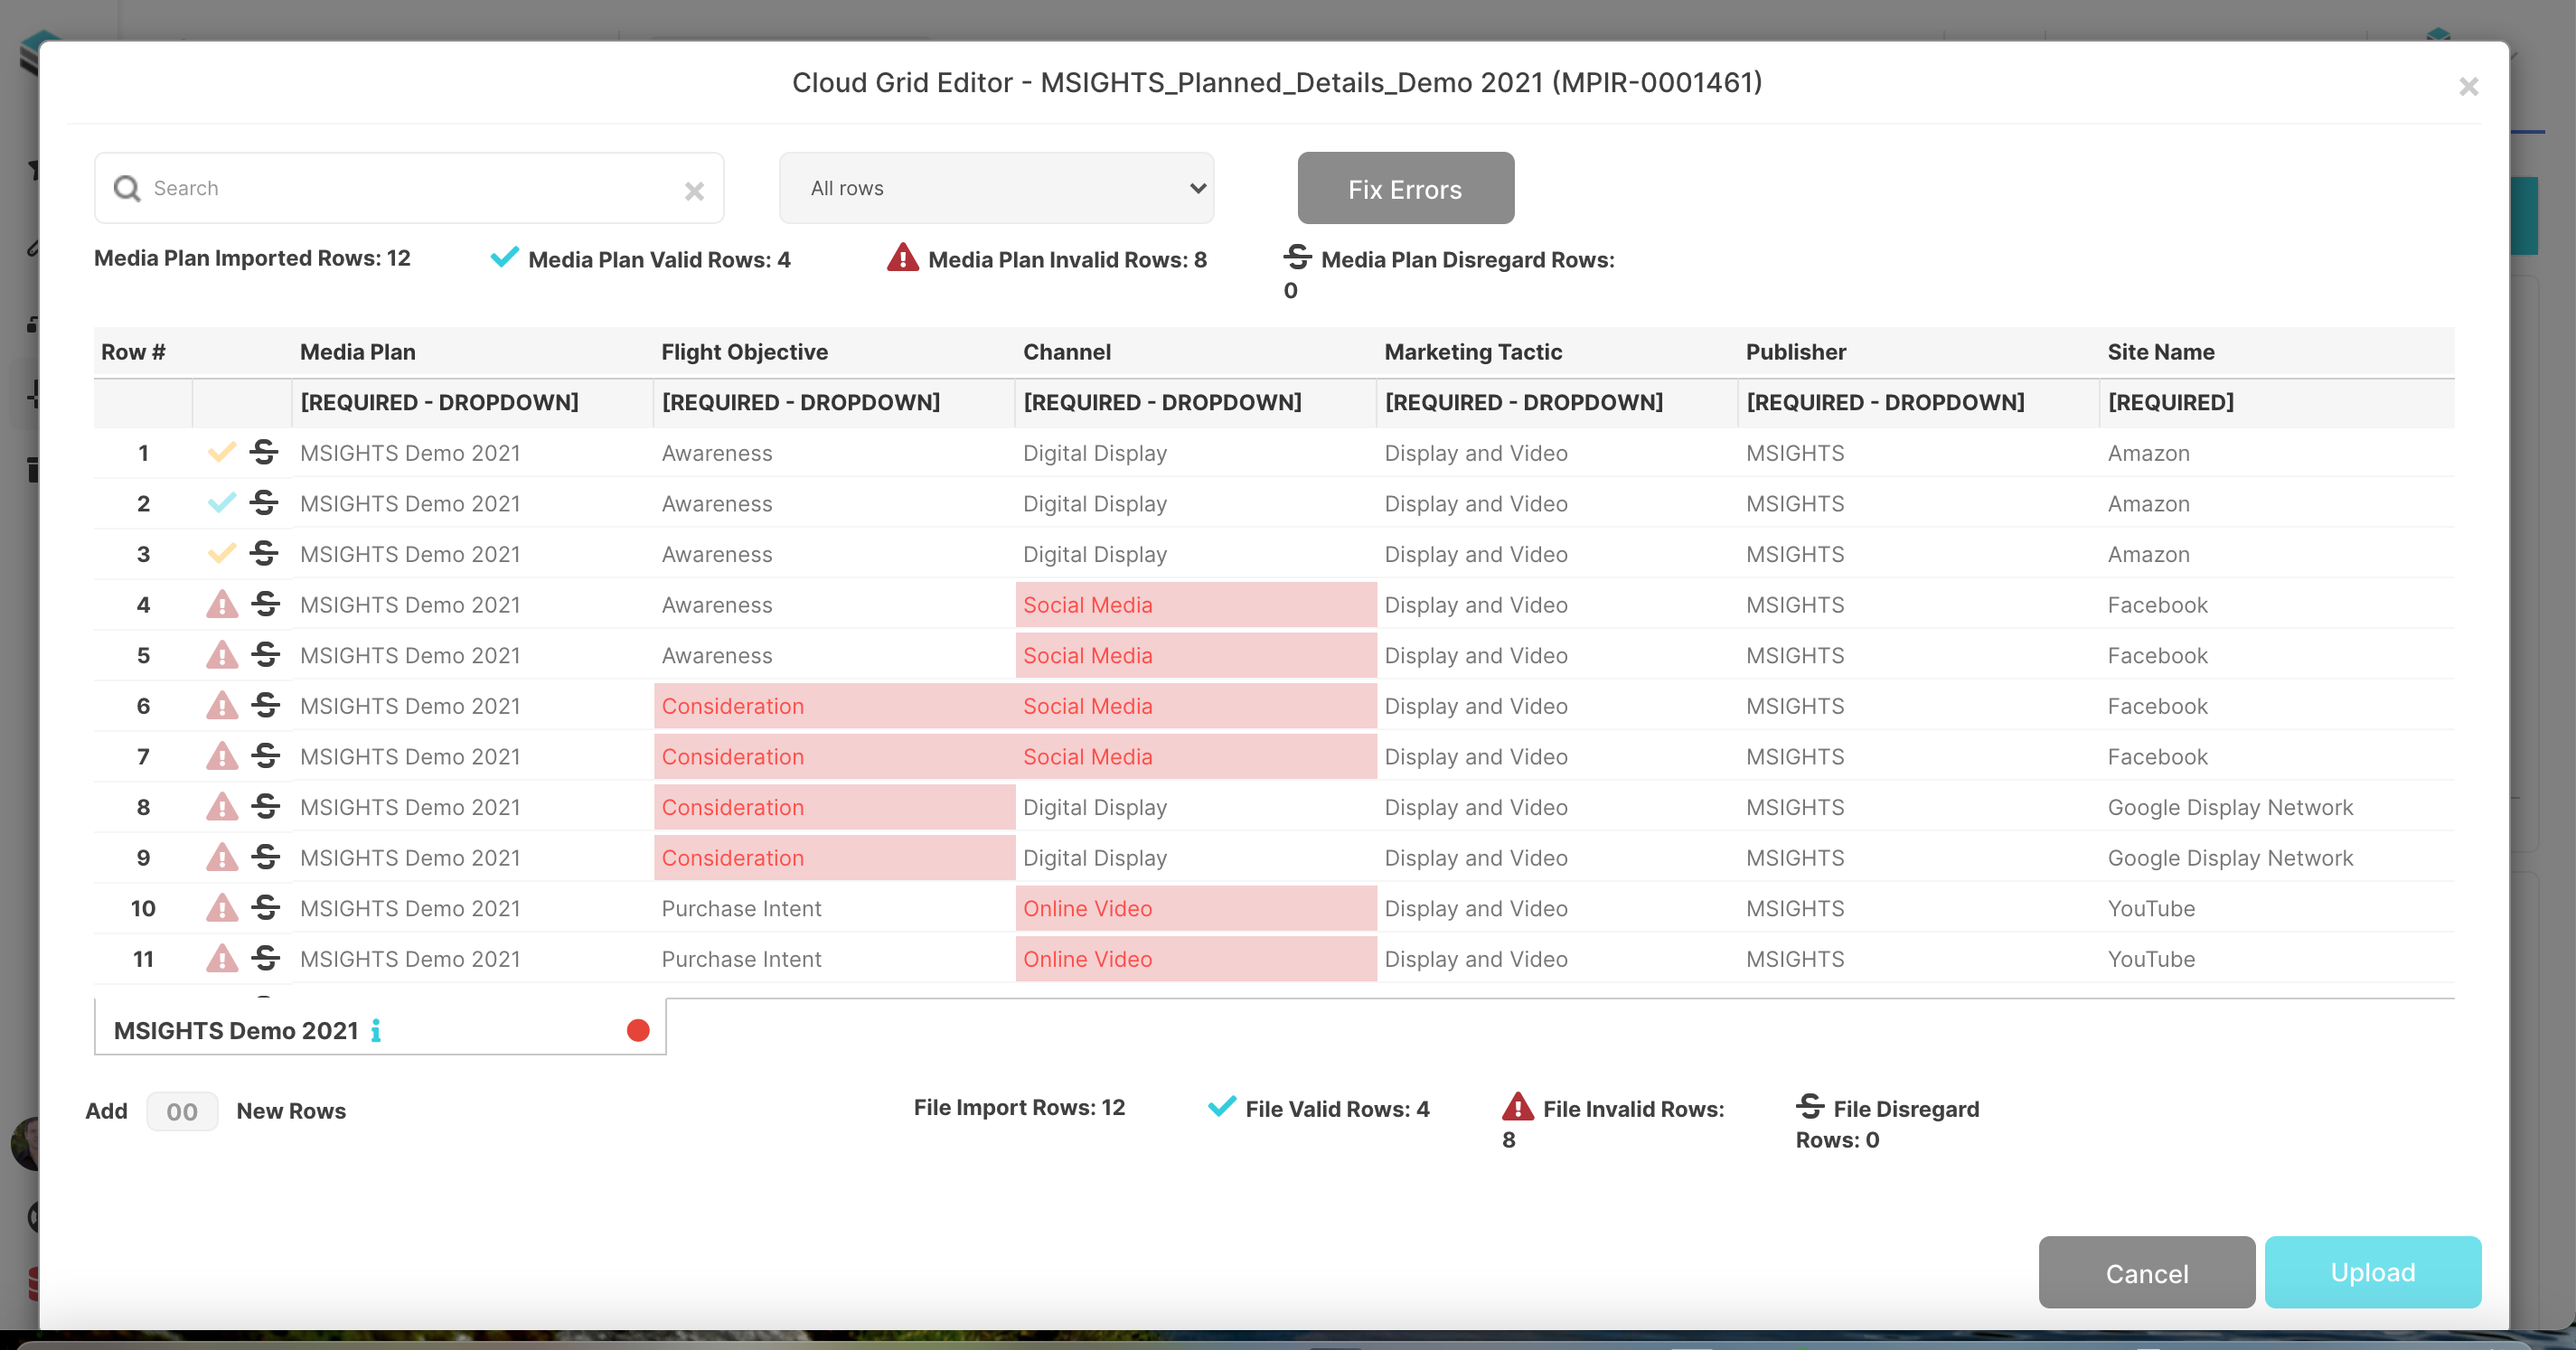Click the search magnifier icon
The image size is (2576, 1350).
pyautogui.click(x=127, y=188)
